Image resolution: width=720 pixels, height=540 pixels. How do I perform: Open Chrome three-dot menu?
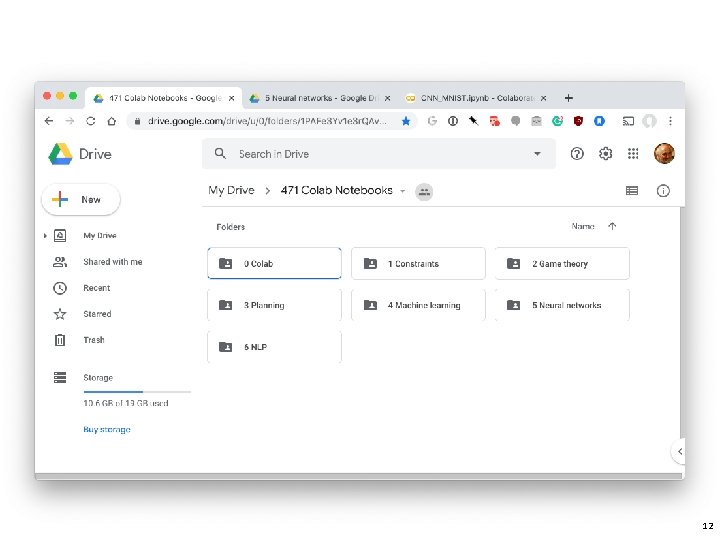[x=670, y=121]
